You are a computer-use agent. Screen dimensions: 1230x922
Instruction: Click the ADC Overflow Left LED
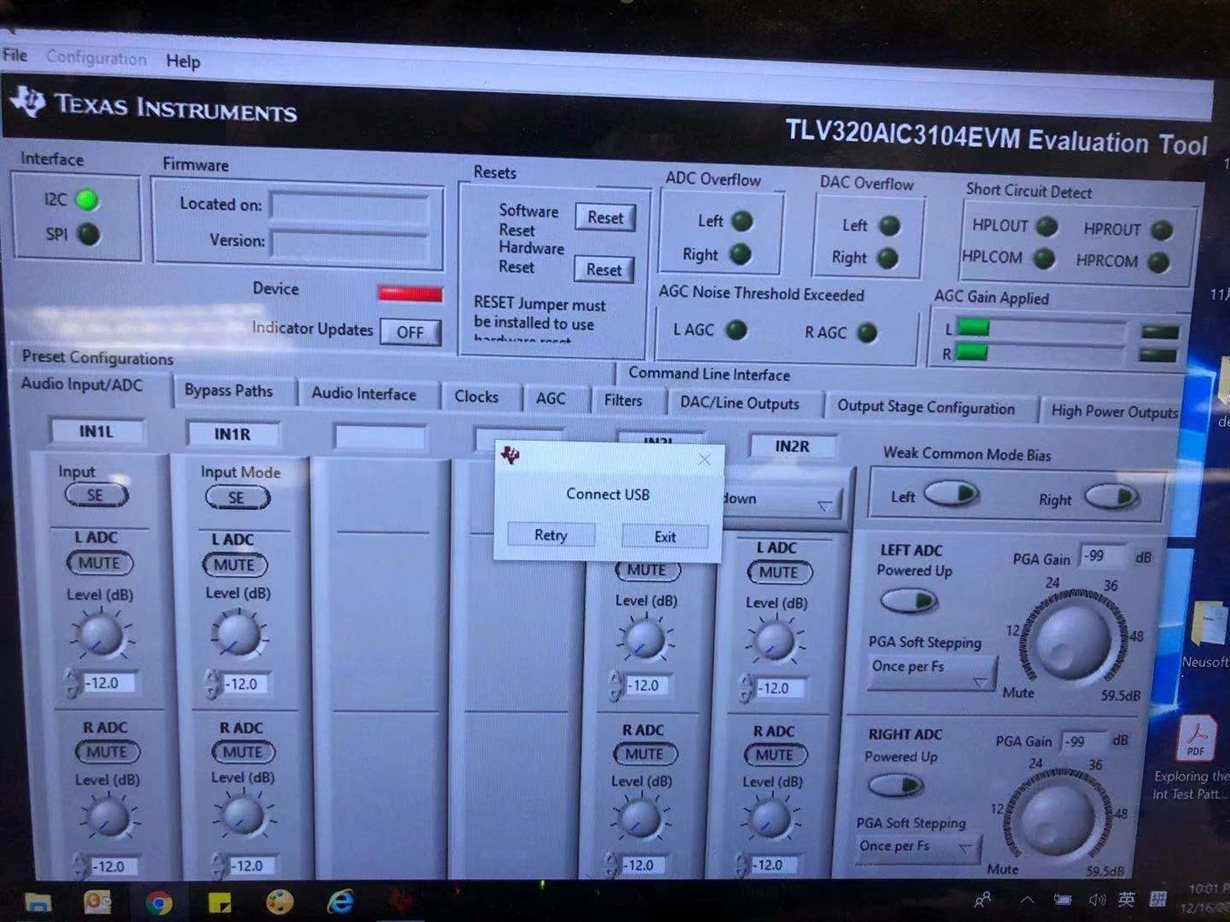[741, 221]
